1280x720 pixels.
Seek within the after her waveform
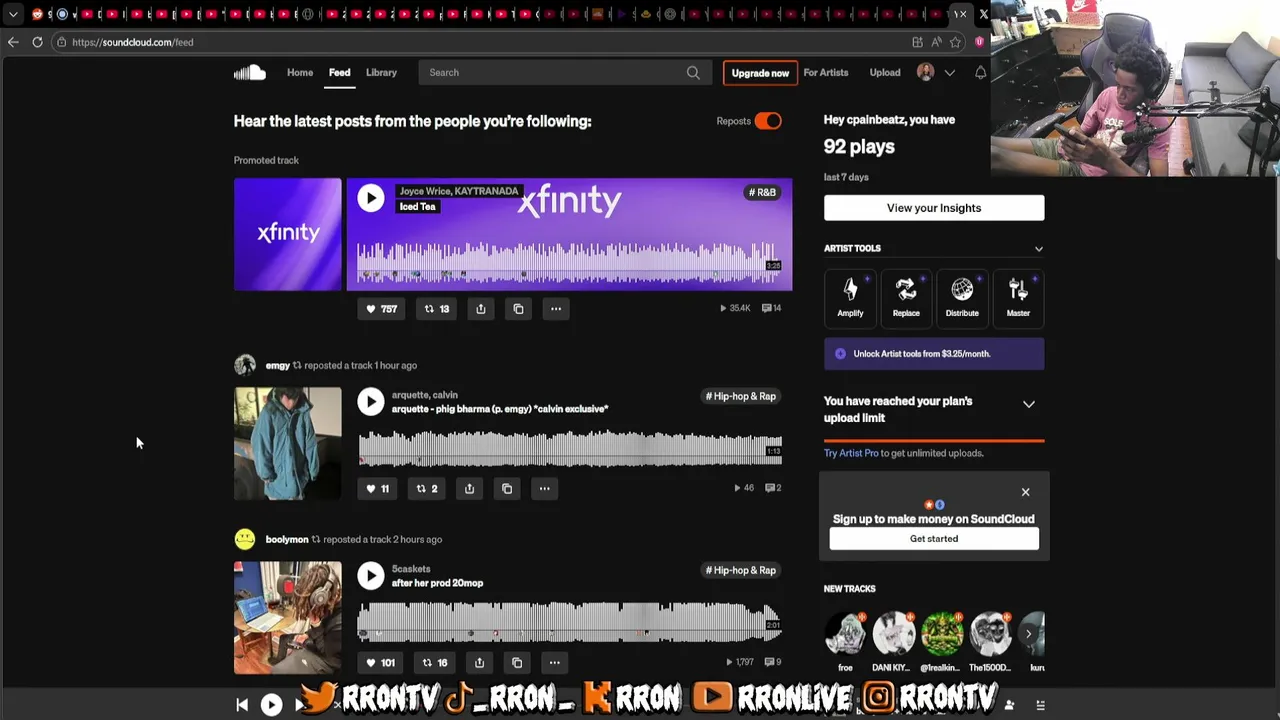pyautogui.click(x=570, y=622)
